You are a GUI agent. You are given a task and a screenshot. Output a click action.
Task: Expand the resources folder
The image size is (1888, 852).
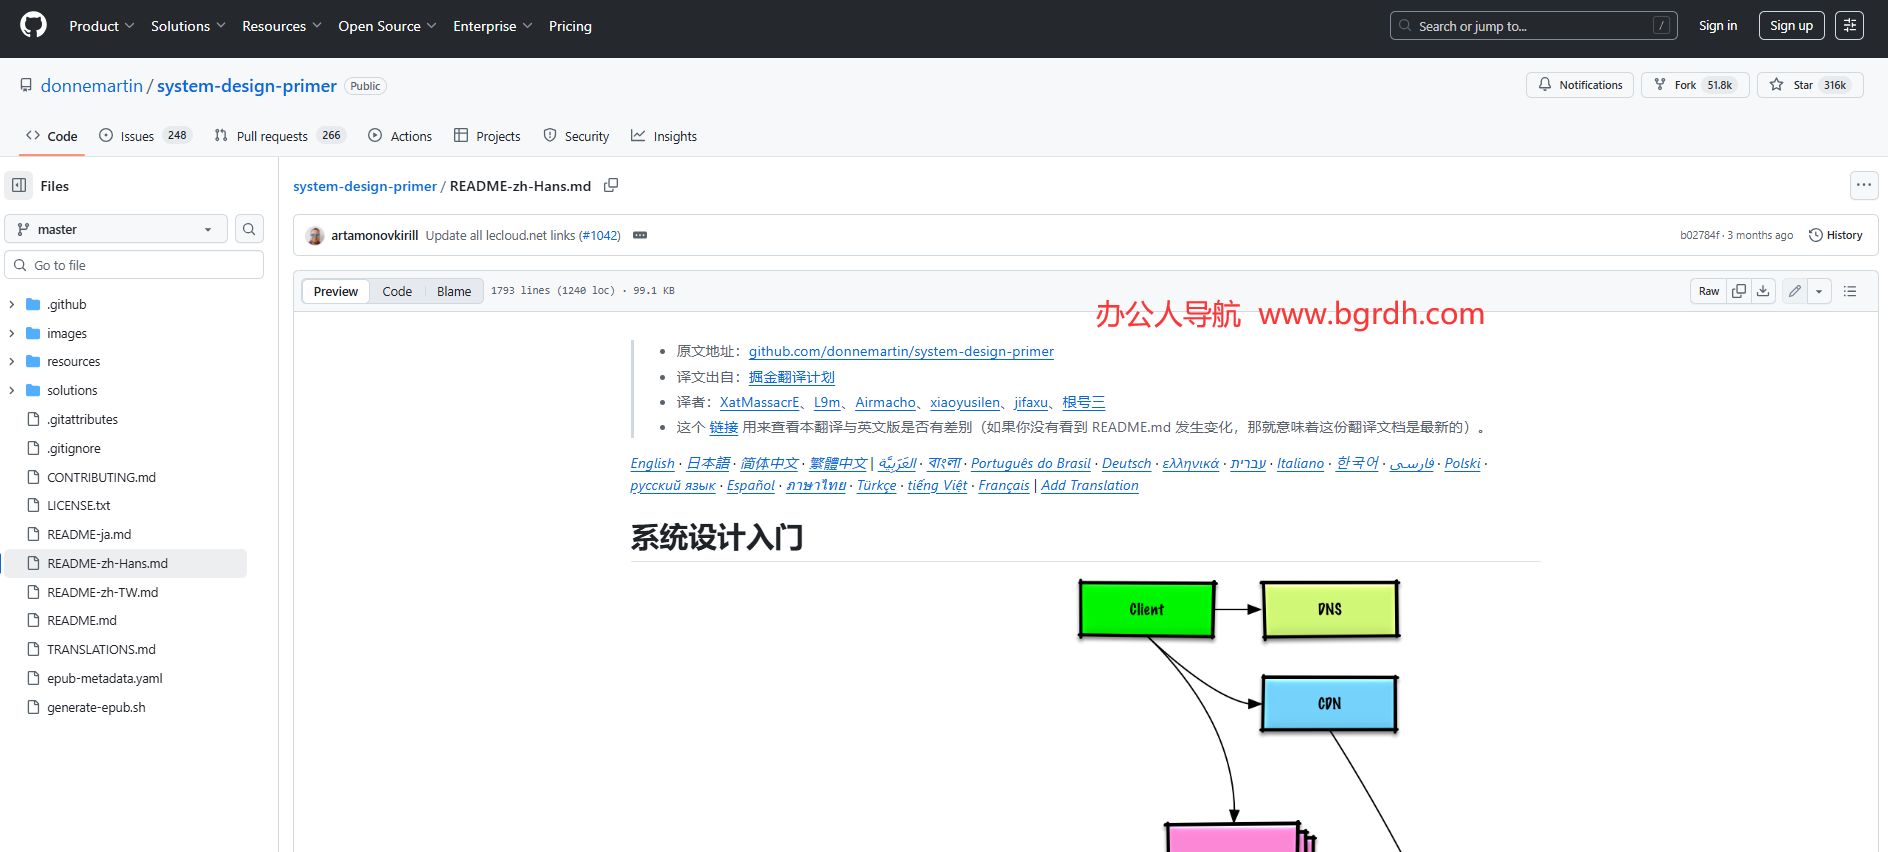12,361
